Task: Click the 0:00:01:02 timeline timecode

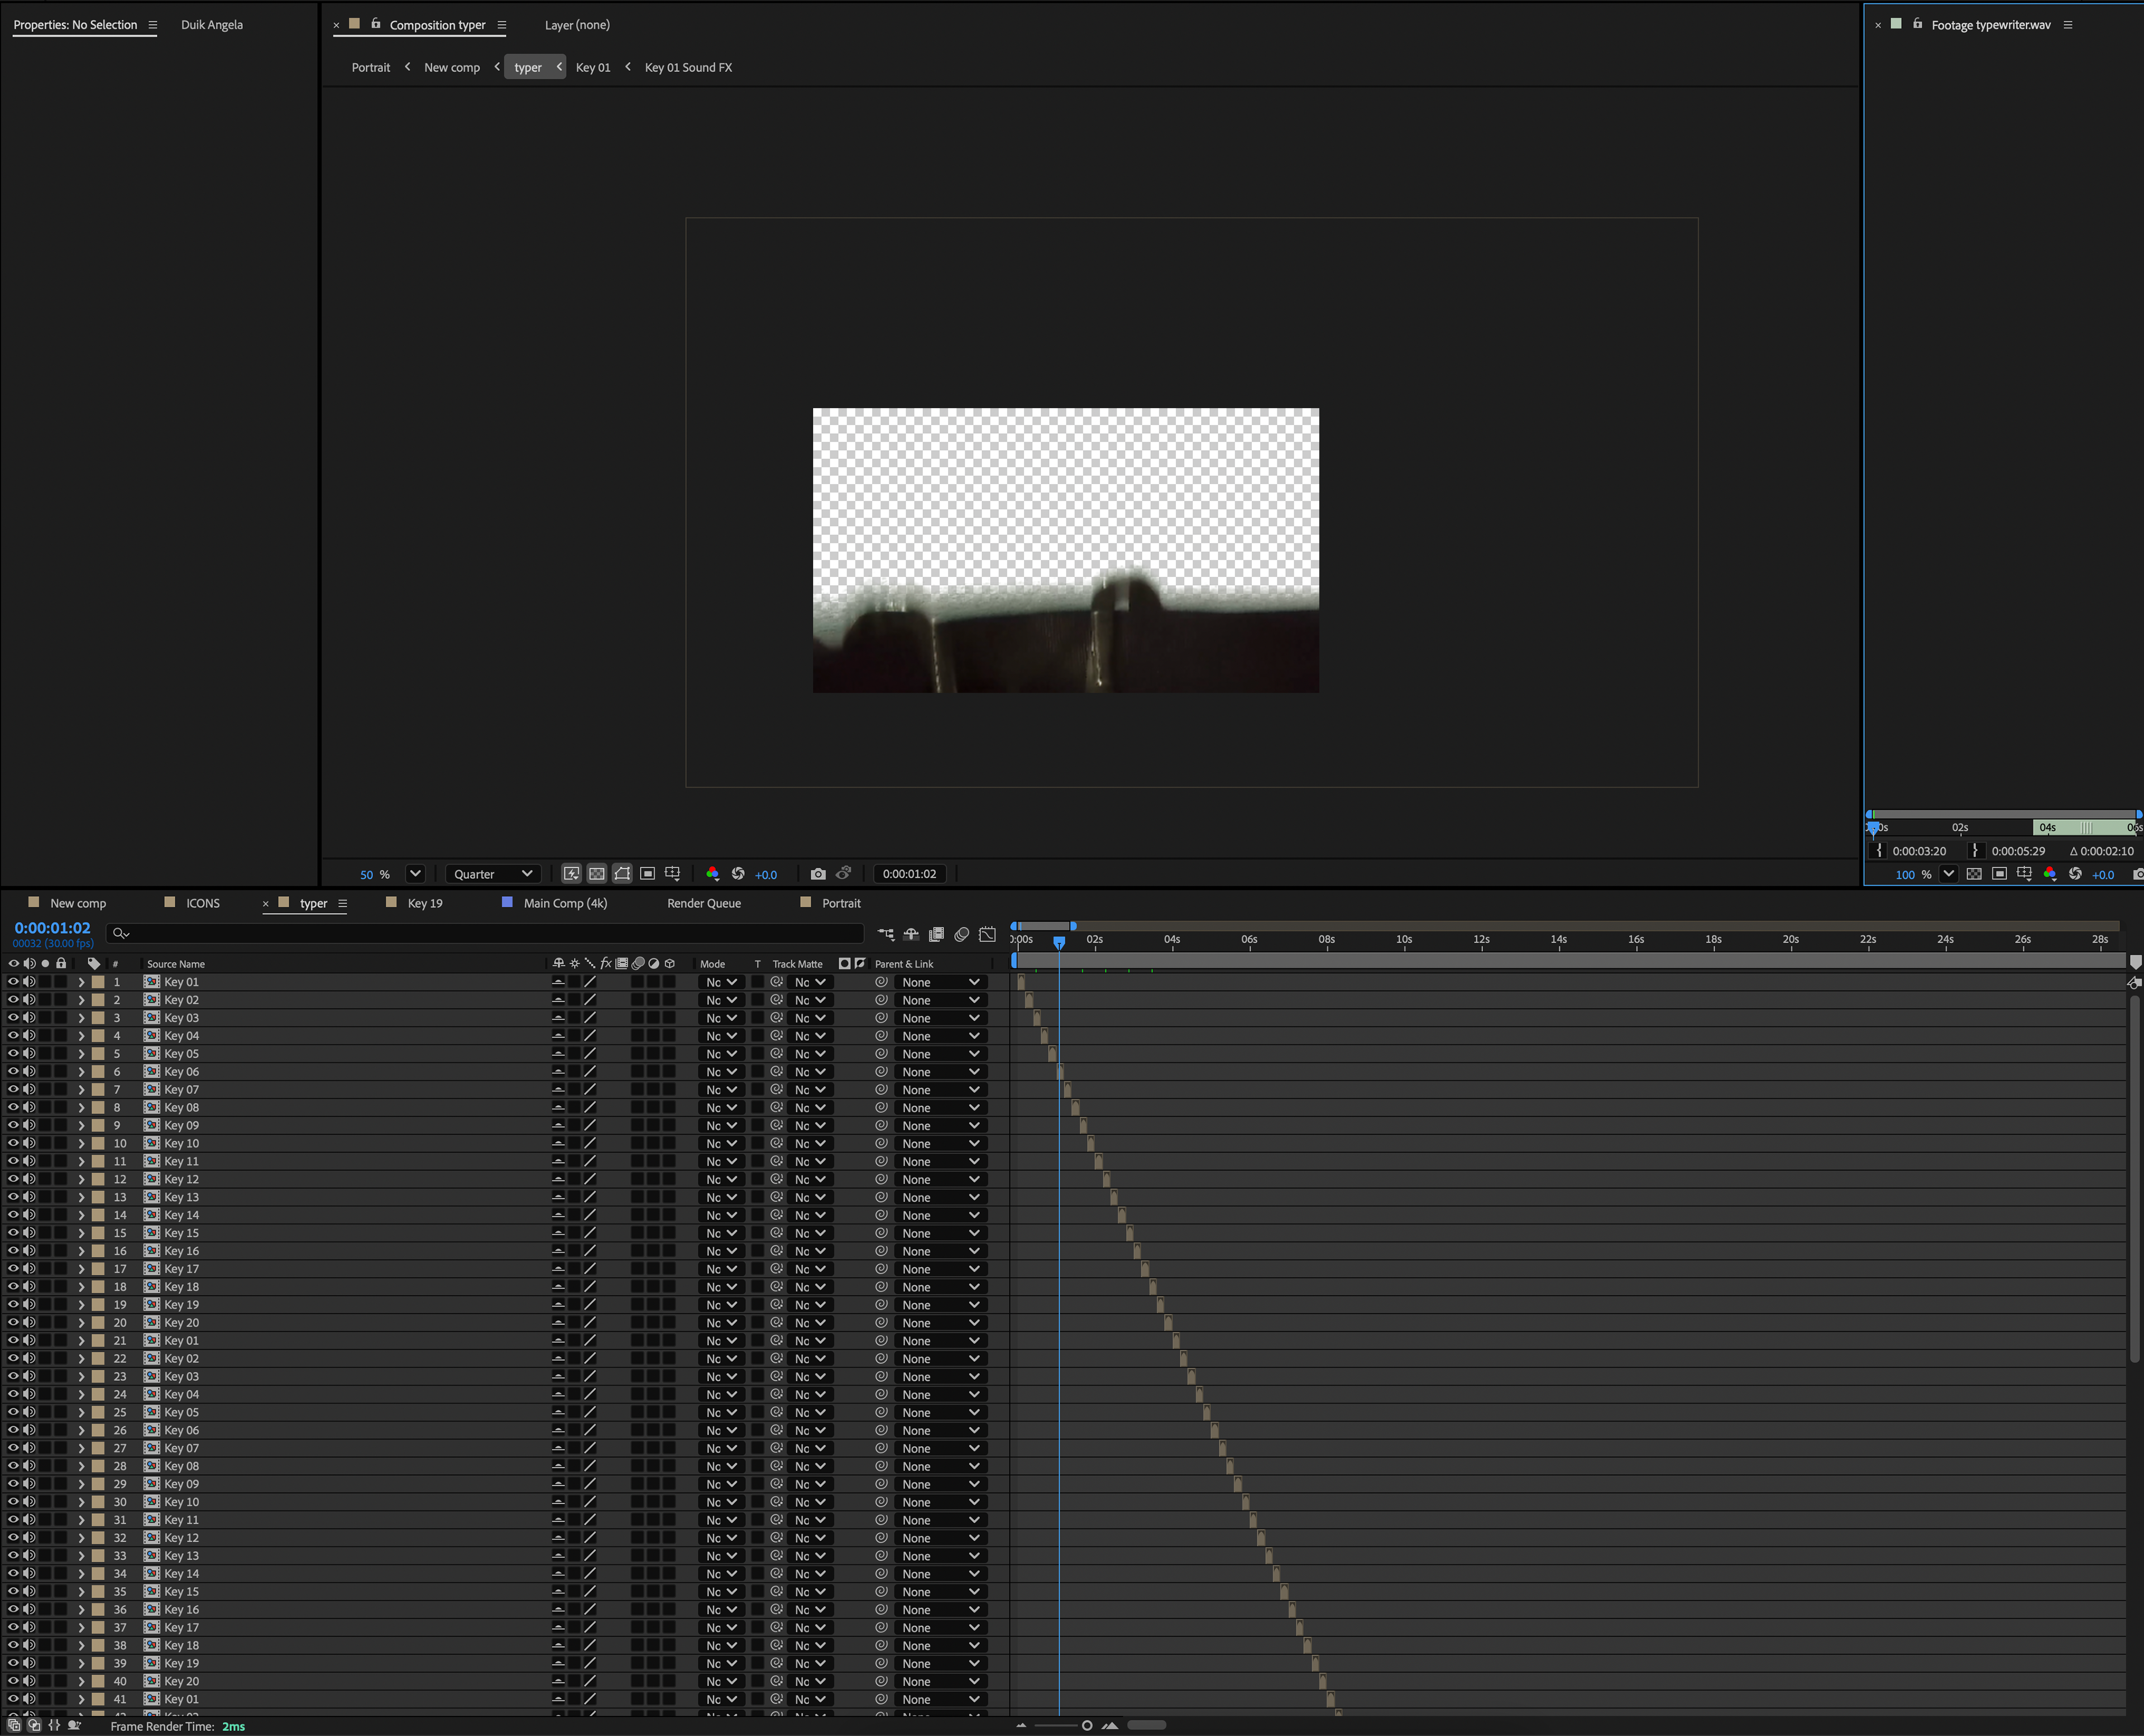Action: point(52,928)
